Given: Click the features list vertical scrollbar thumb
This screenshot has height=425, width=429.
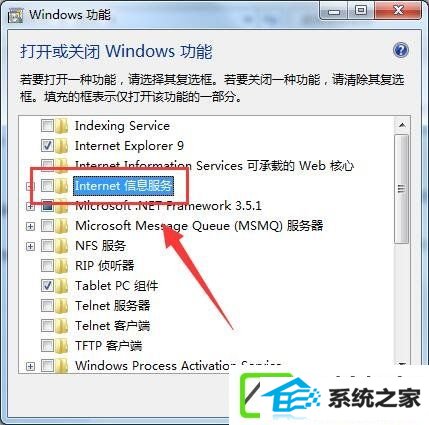Looking at the screenshot, I should coord(402,189).
